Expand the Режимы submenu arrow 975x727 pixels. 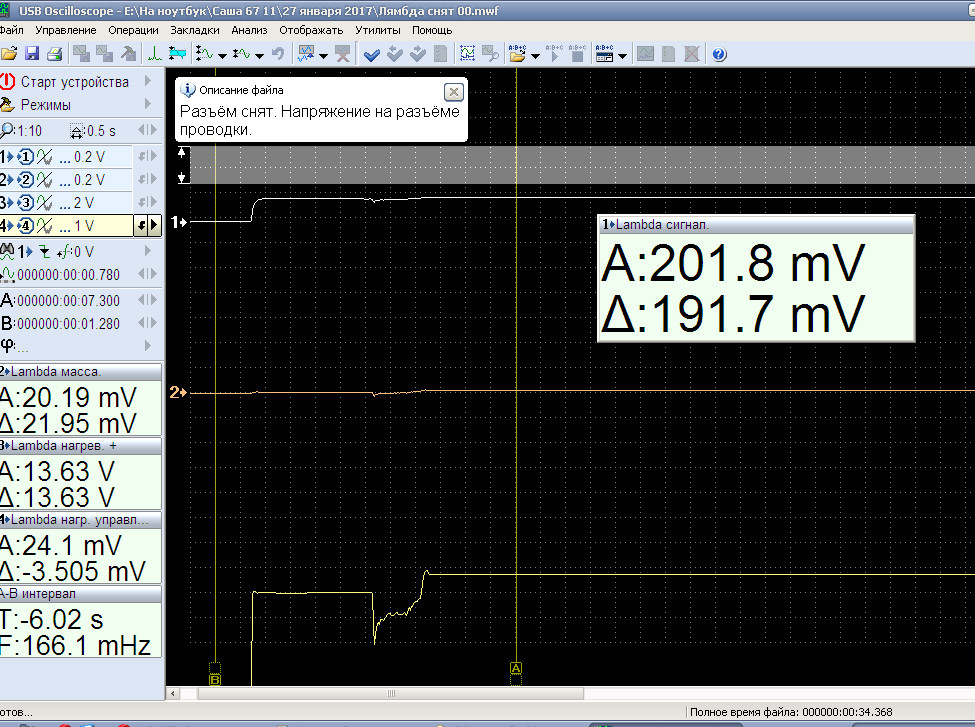pyautogui.click(x=149, y=104)
